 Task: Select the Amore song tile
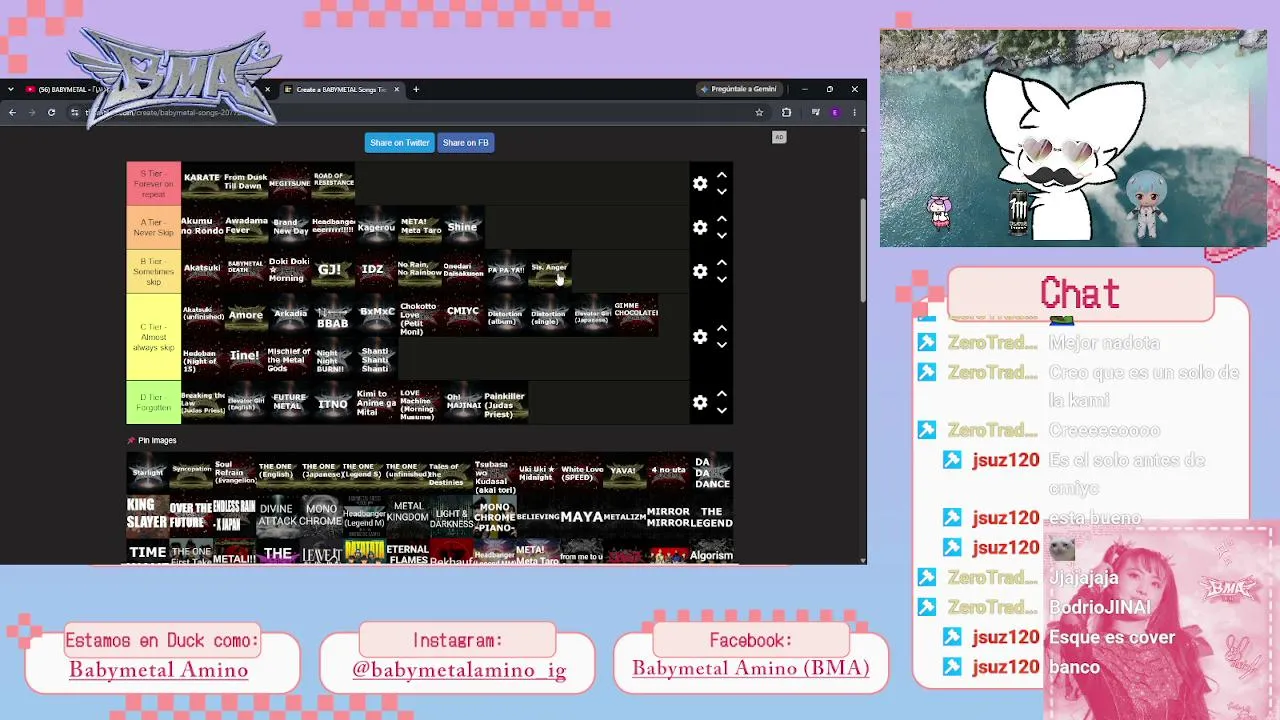(245, 315)
